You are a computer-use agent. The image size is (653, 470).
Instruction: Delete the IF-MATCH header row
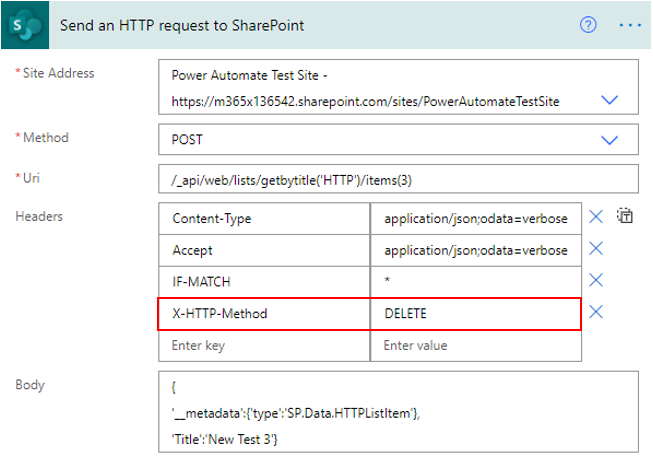click(596, 280)
